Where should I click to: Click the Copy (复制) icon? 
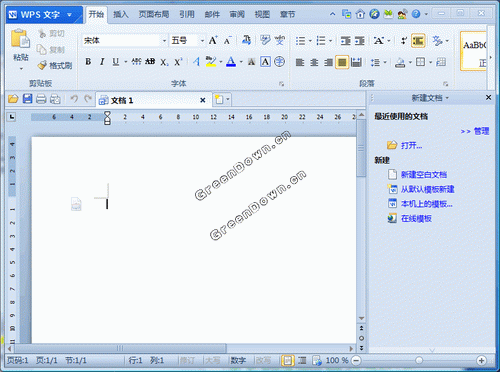42,49
